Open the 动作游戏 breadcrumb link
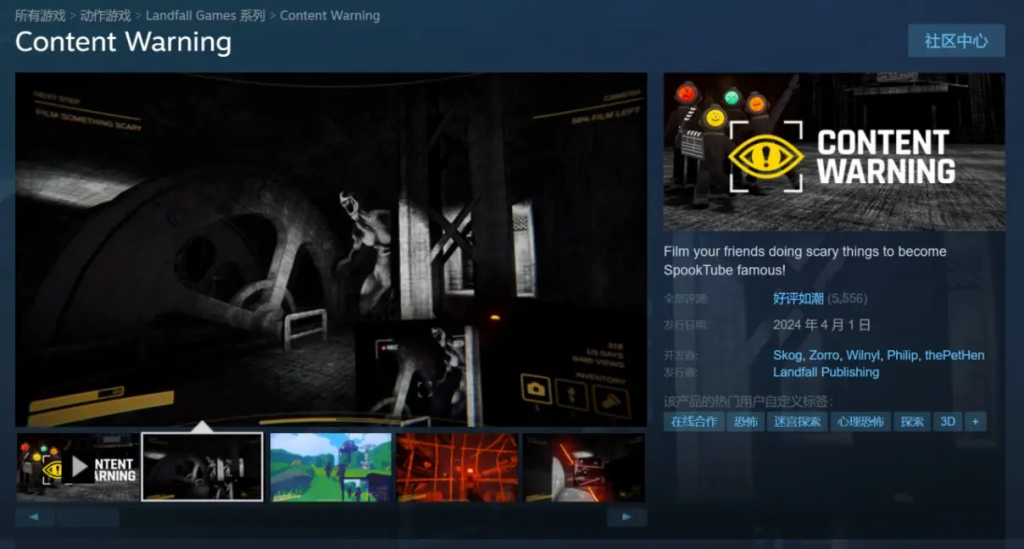The image size is (1024, 549). click(106, 16)
